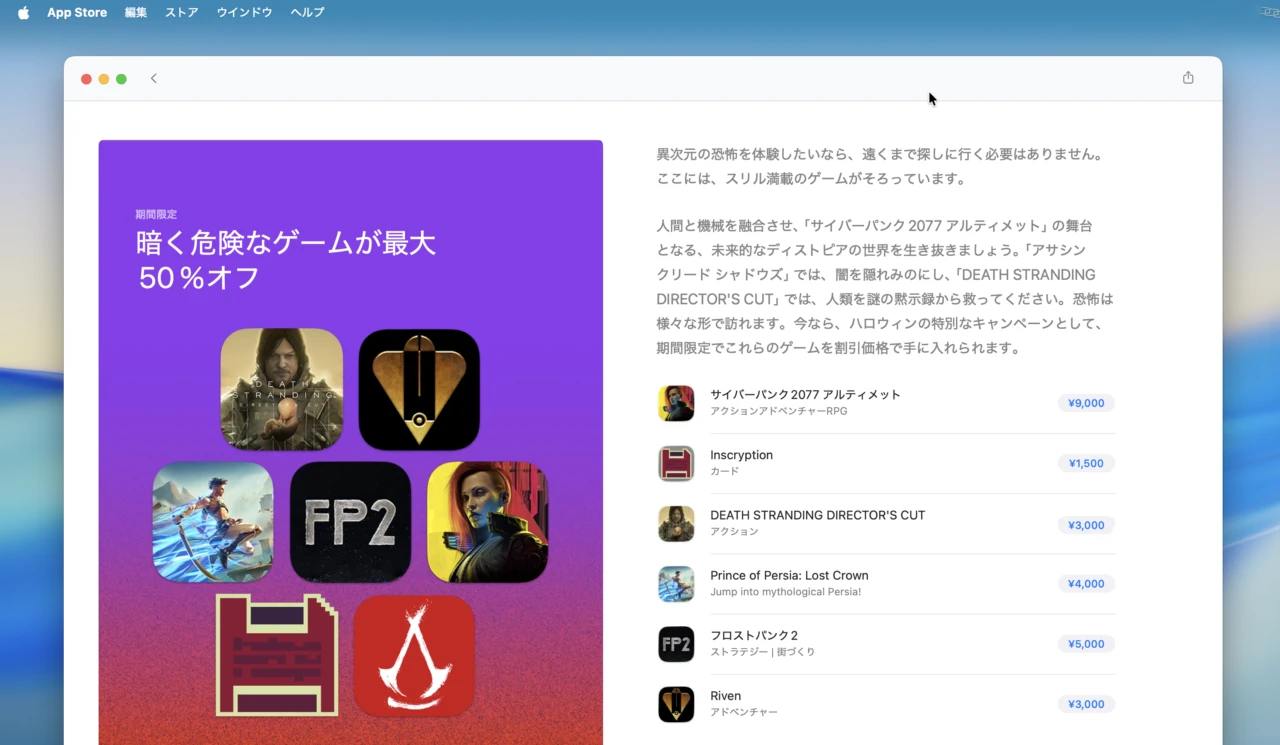Click the red Assassin's Creed logo in the banner
Image resolution: width=1280 pixels, height=745 pixels.
[x=415, y=655]
